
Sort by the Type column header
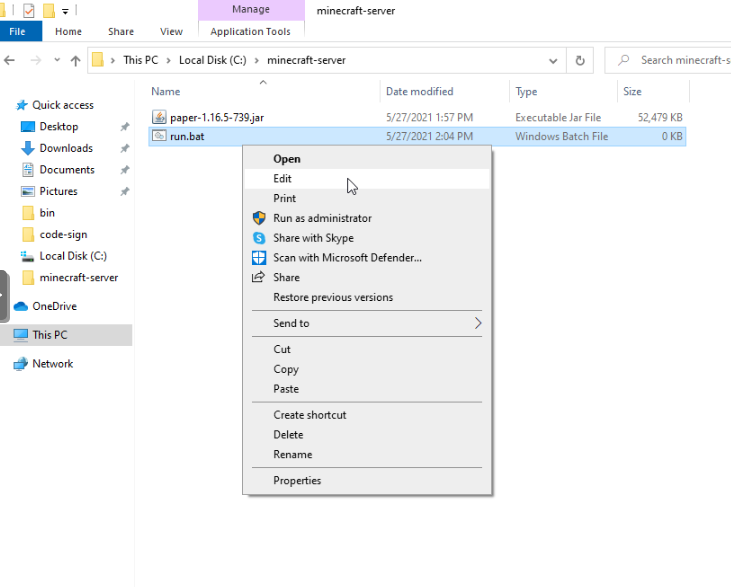pos(526,91)
